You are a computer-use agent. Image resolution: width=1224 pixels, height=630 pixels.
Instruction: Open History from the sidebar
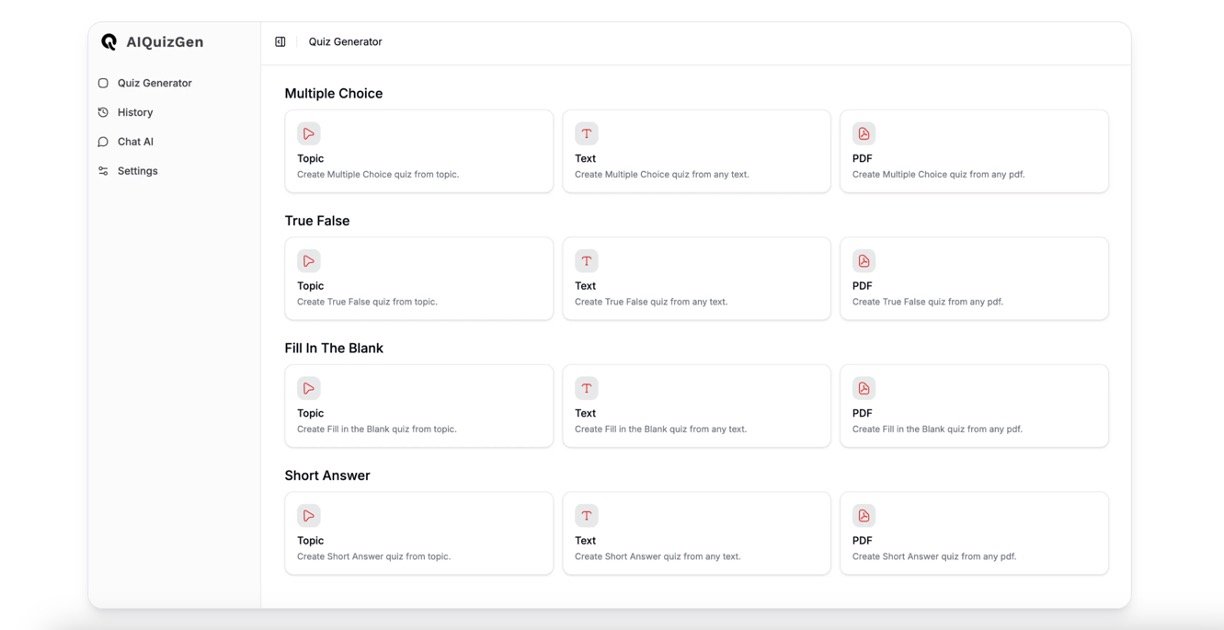[x=135, y=113]
